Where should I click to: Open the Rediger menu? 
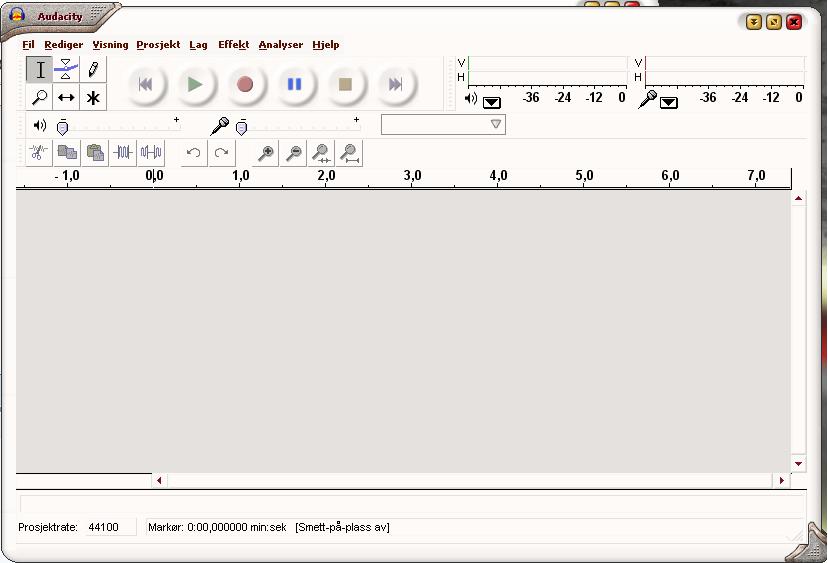(64, 45)
